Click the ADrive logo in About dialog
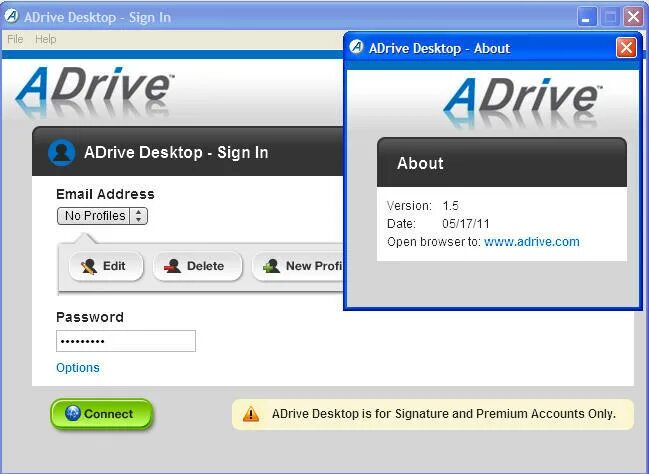Screen dimensions: 649x474 (x=523, y=102)
